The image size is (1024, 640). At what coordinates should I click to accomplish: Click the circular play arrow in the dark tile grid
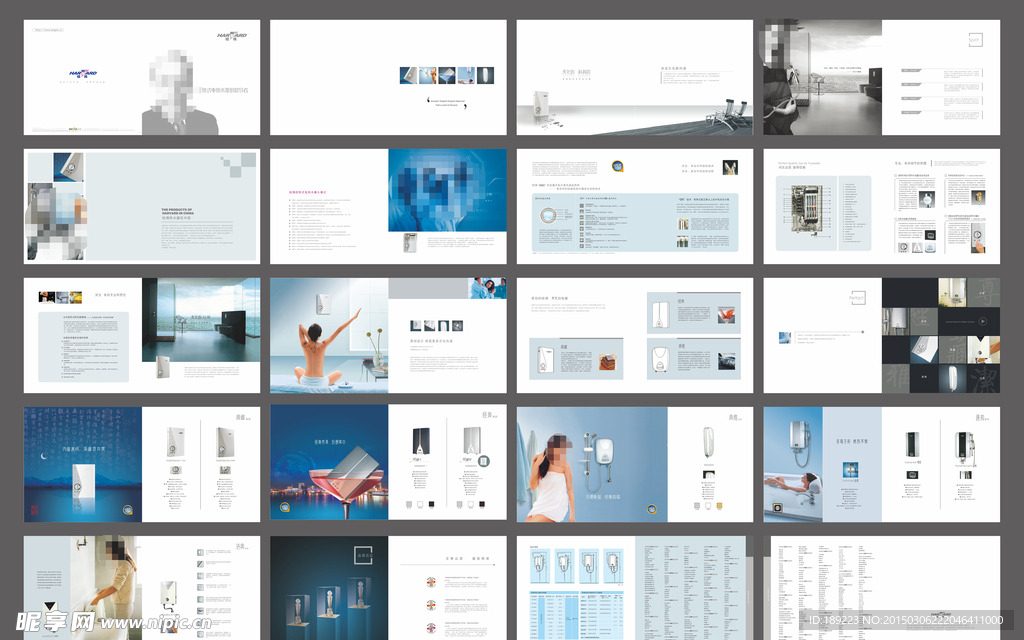click(984, 321)
